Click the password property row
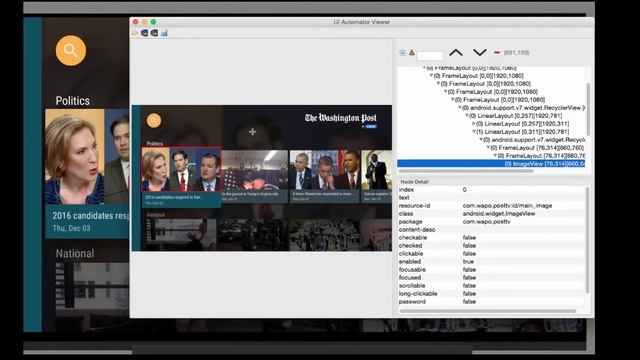This screenshot has width=640, height=360. (x=491, y=302)
